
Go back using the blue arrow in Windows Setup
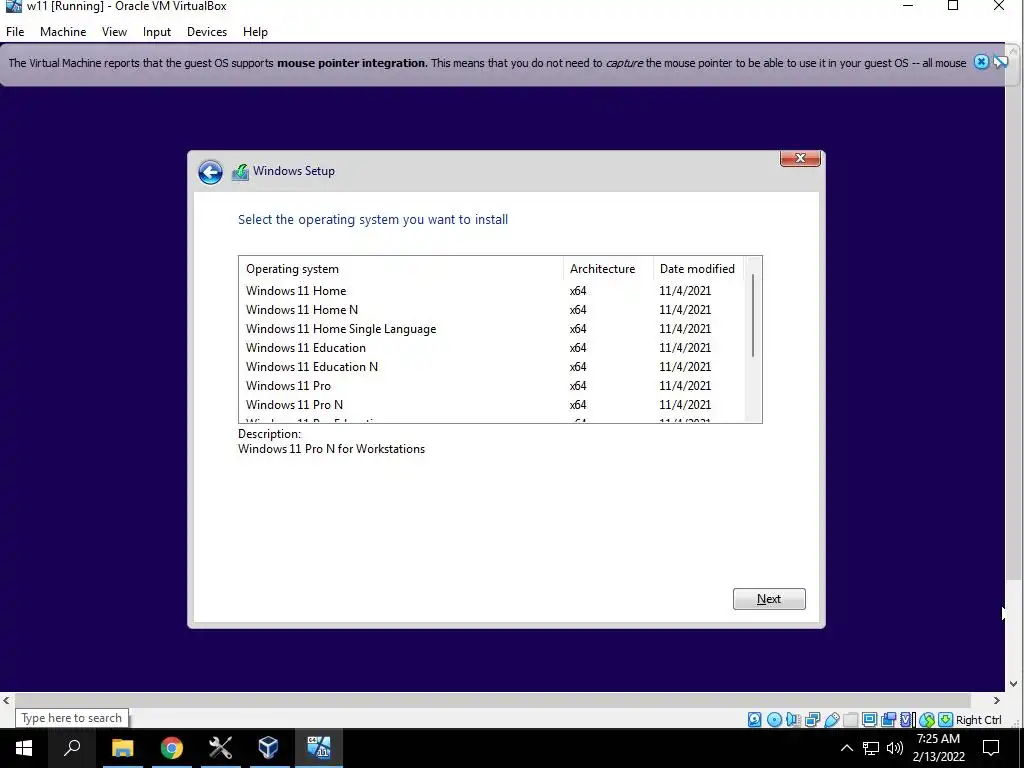(x=210, y=172)
